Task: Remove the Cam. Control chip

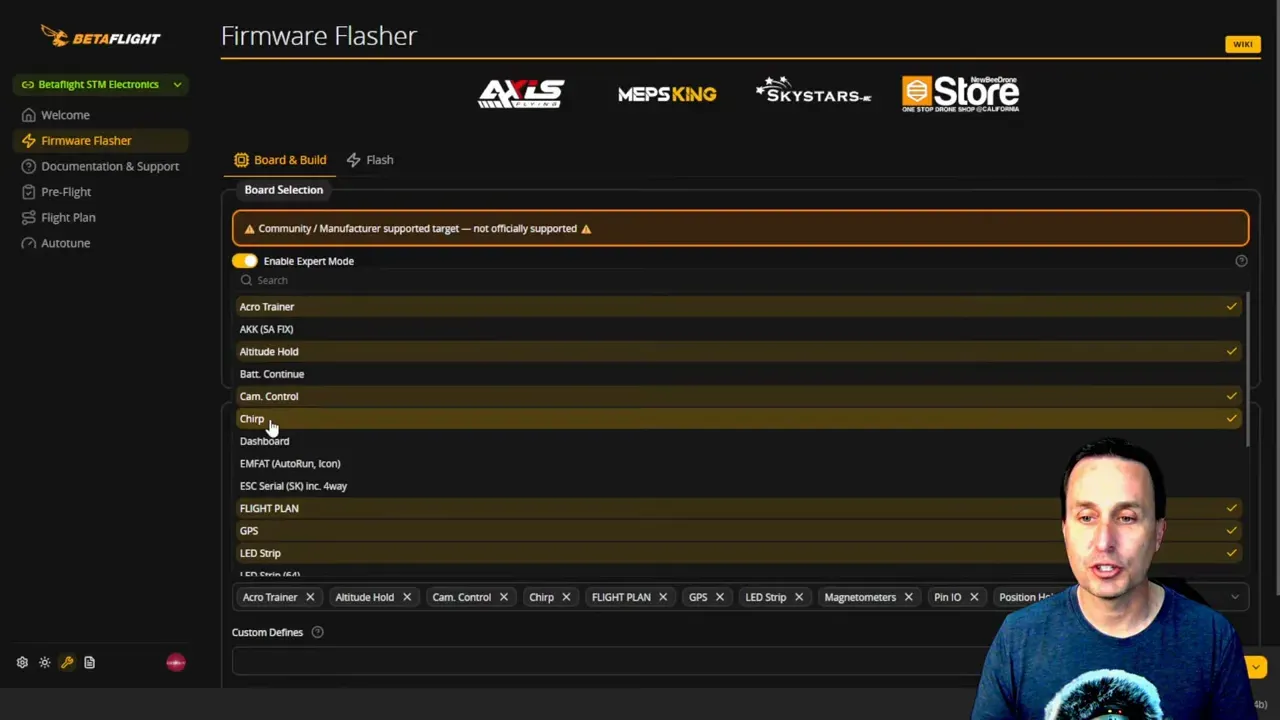Action: point(503,597)
